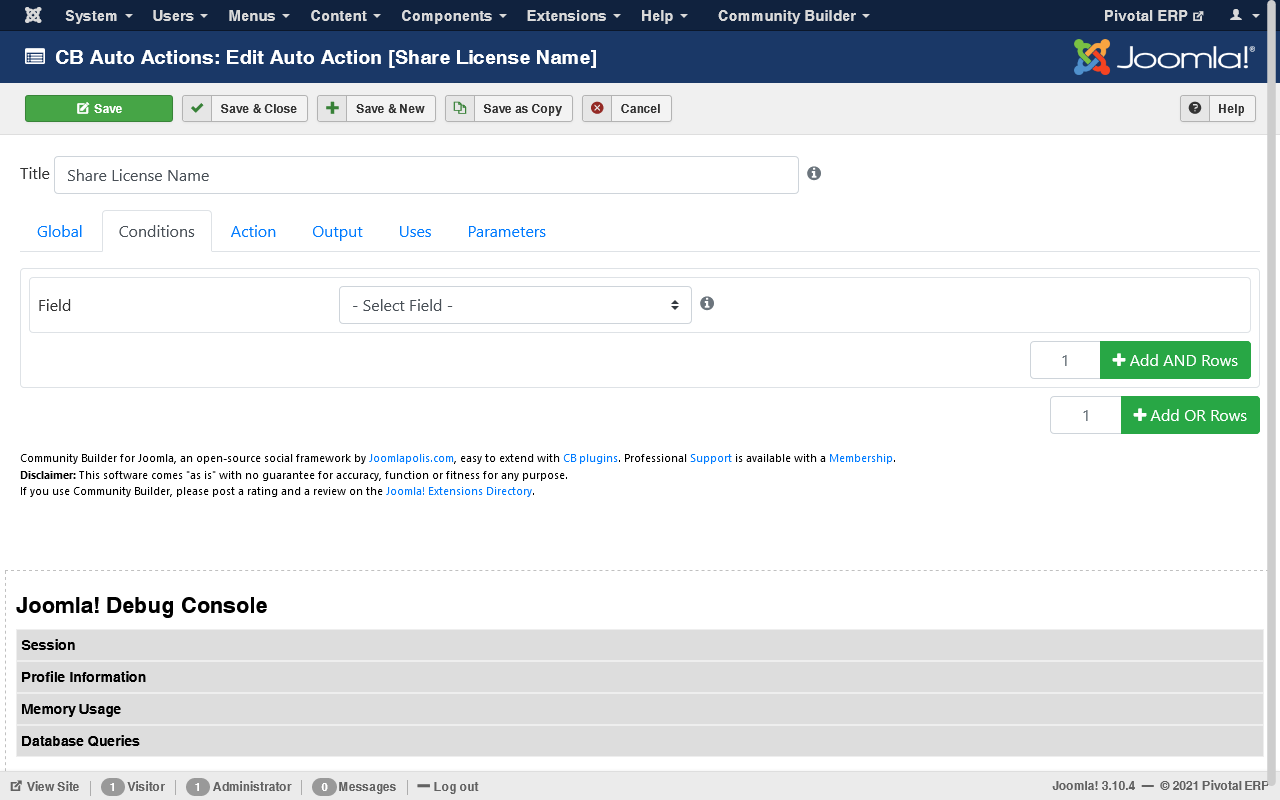Click the info icon beside Title field
This screenshot has width=1280, height=800.
tap(814, 173)
